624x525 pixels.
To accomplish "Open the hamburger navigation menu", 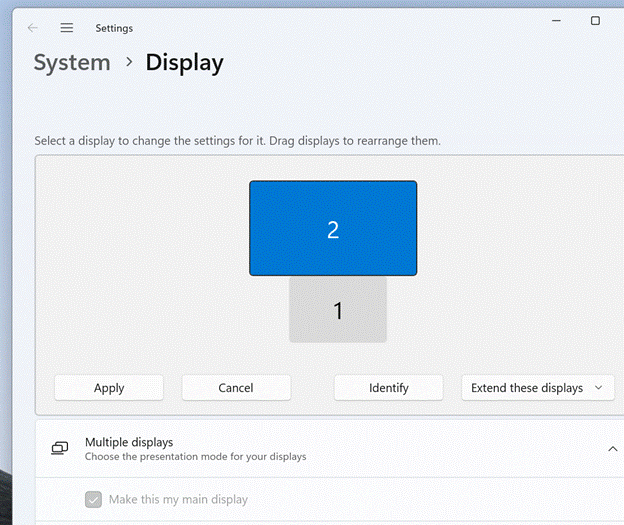I will [66, 28].
